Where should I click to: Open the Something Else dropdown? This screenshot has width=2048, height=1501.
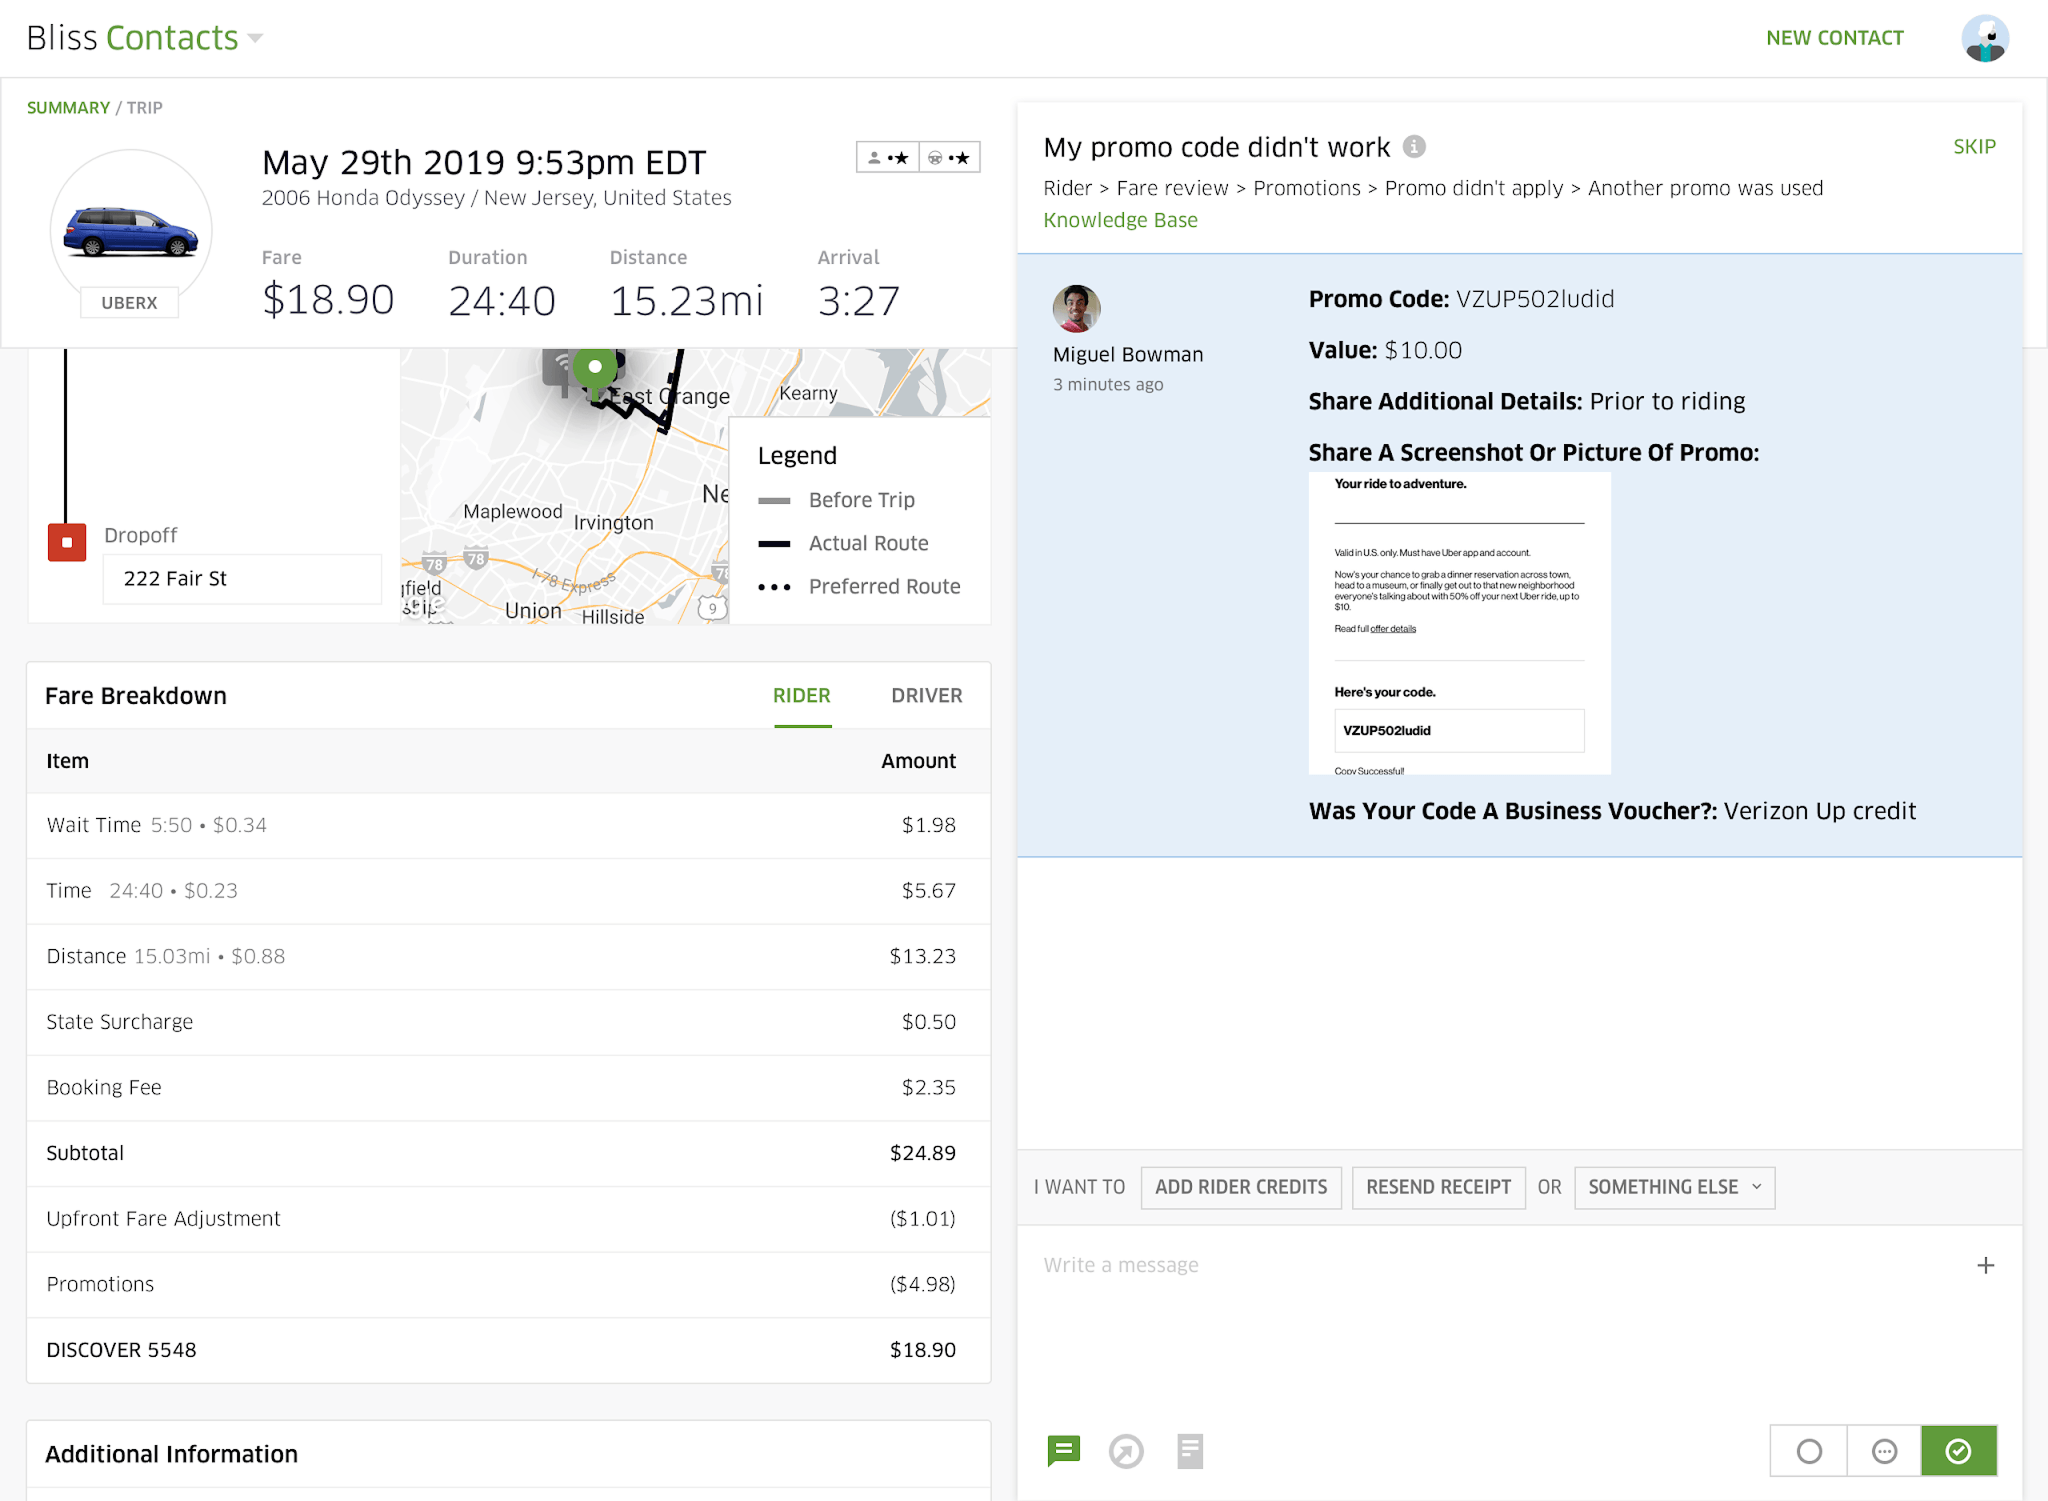1674,1187
